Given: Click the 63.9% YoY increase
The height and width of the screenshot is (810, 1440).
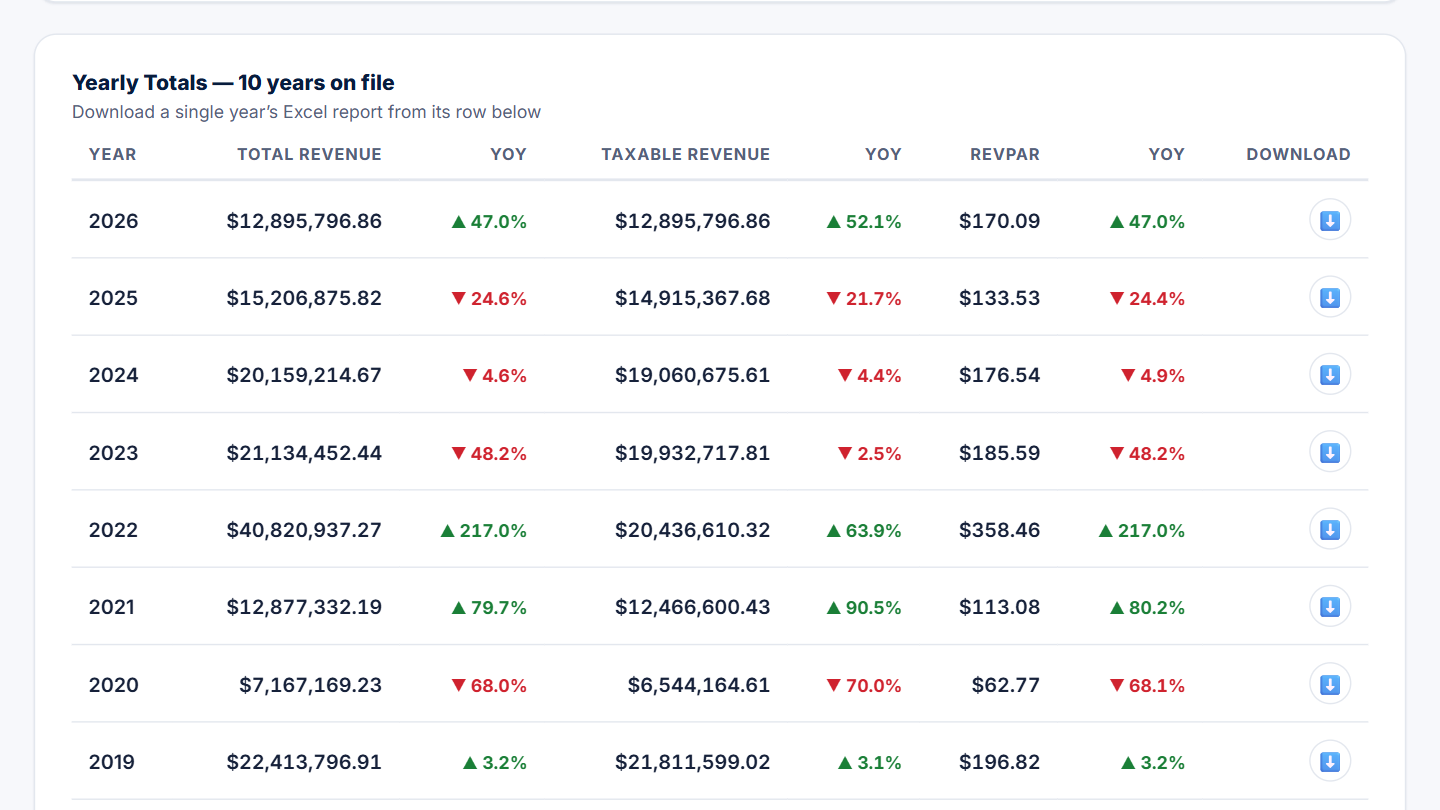Looking at the screenshot, I should pos(864,530).
